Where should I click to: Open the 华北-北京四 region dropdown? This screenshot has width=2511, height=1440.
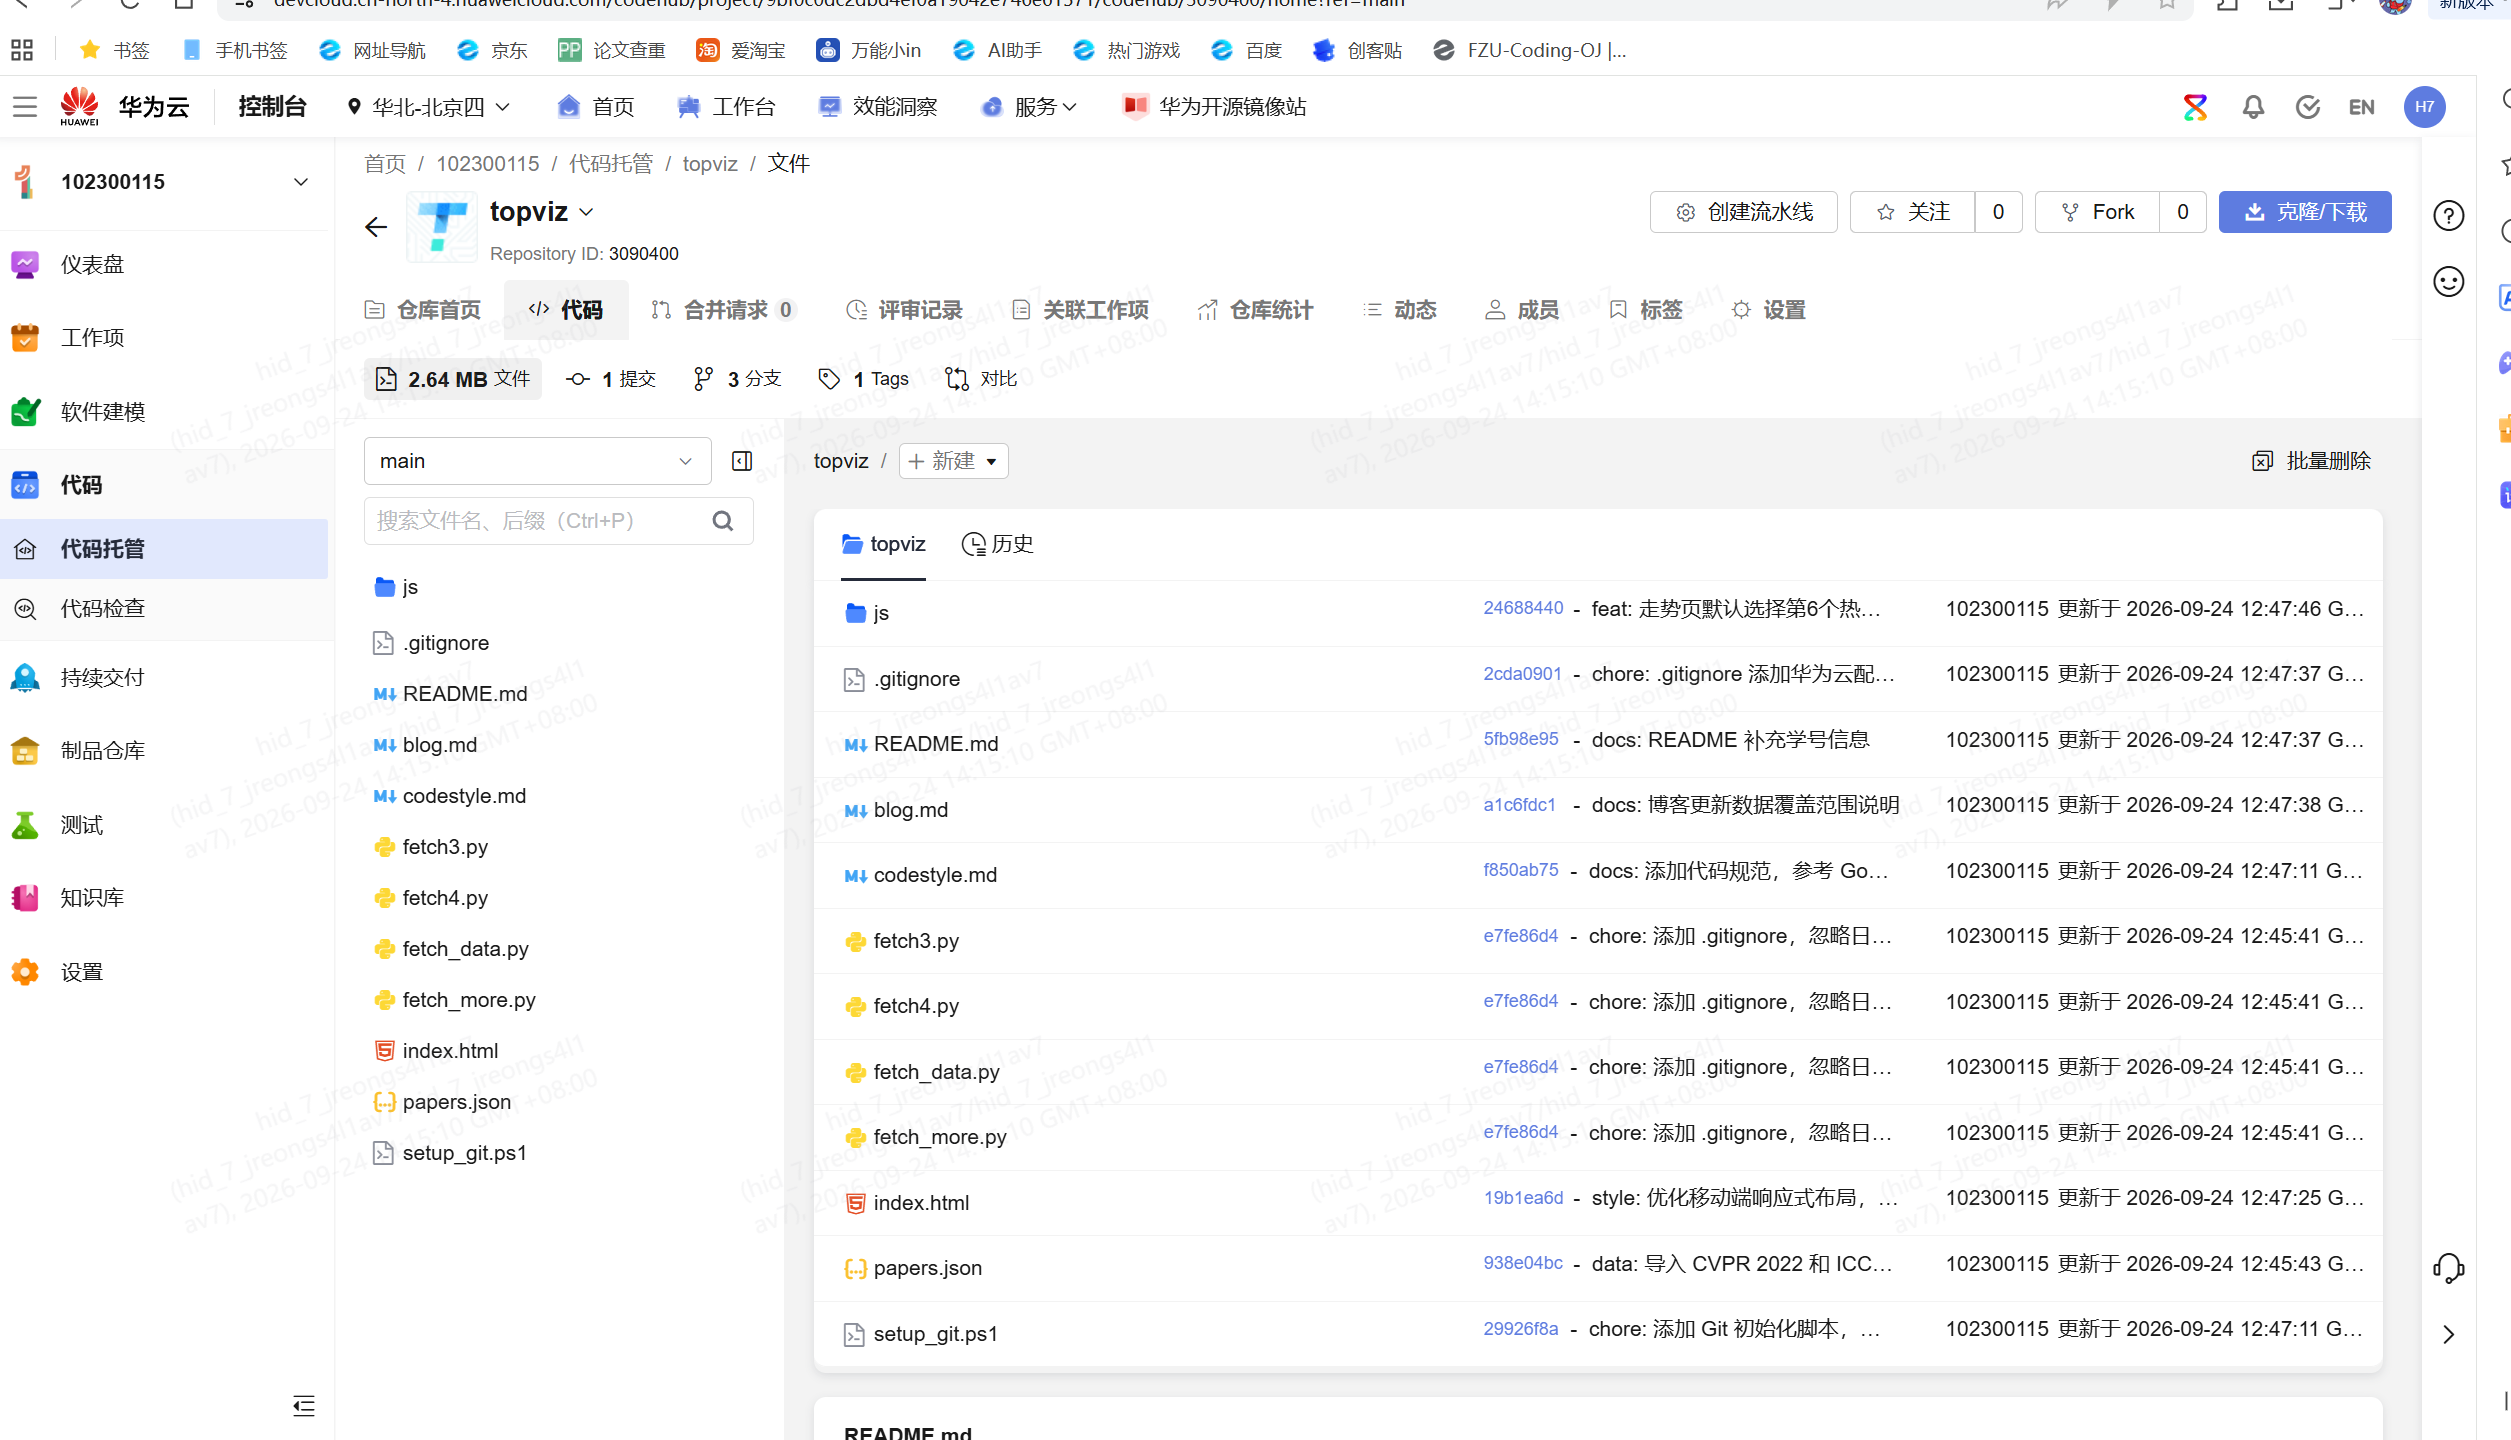[429, 107]
